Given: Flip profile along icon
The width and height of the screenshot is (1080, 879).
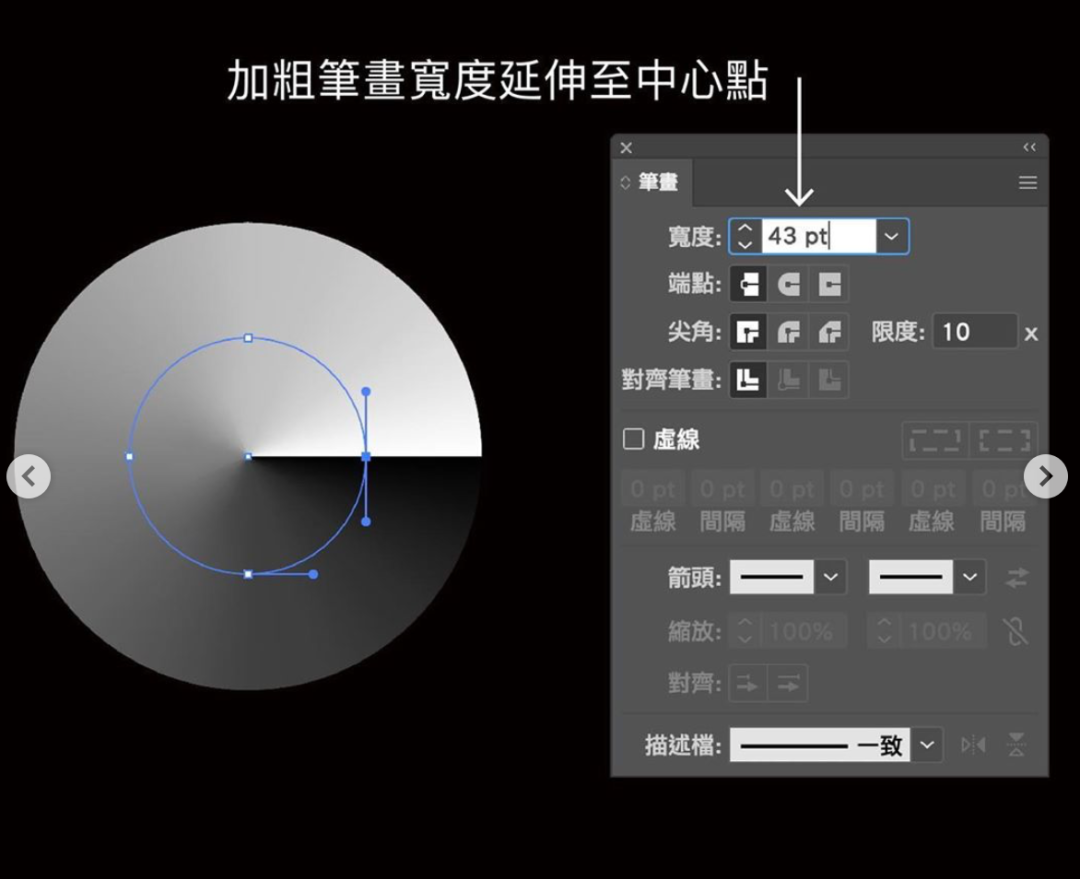Looking at the screenshot, I should 973,745.
